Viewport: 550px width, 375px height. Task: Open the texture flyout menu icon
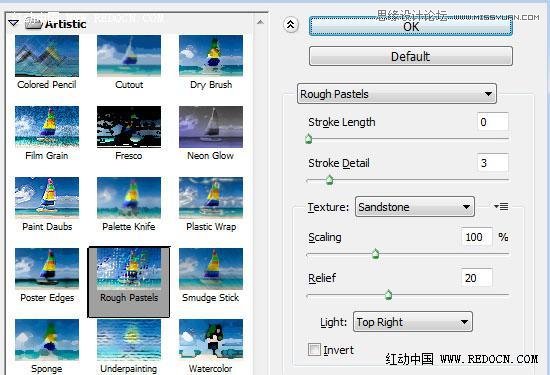pos(501,207)
